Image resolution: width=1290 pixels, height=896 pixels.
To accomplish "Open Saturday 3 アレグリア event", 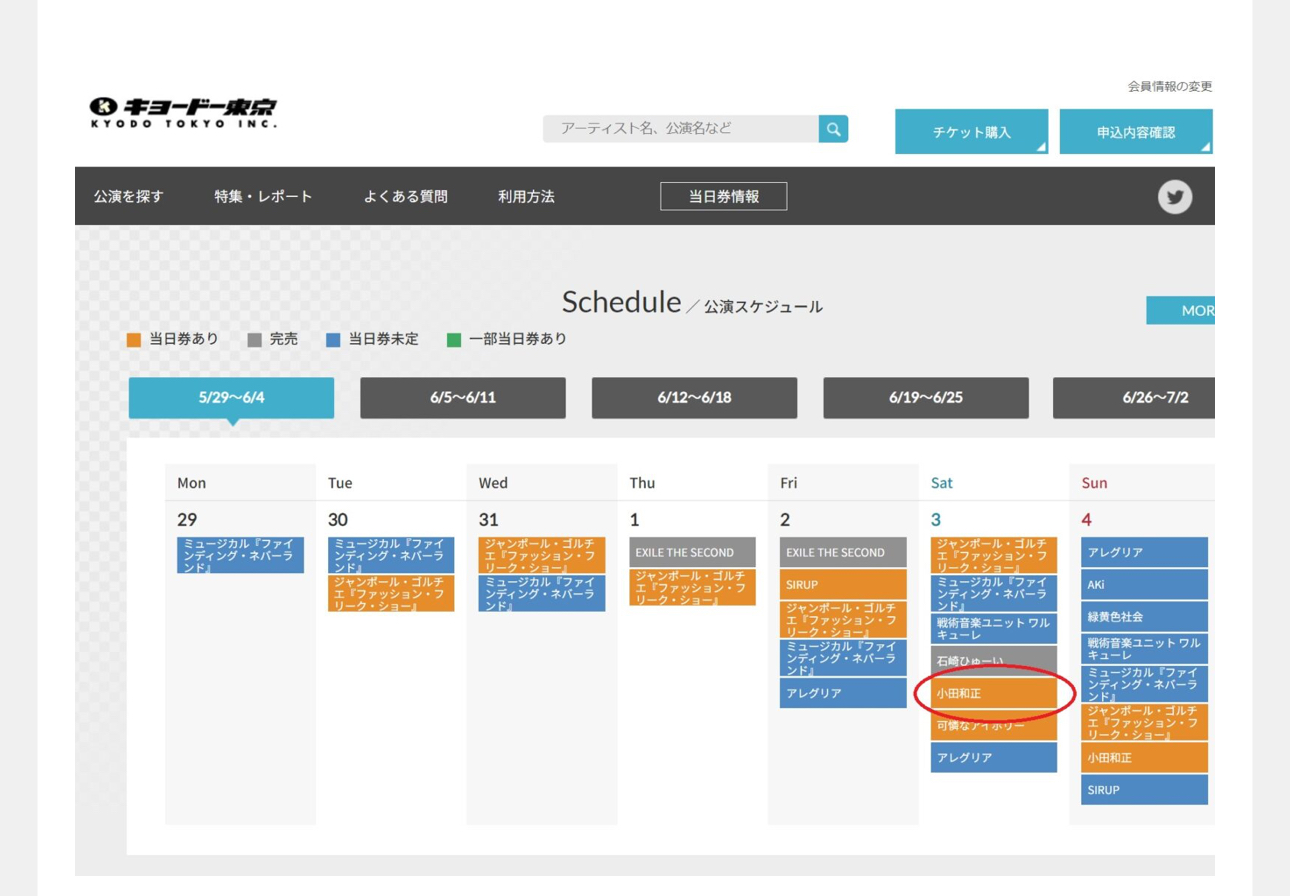I will coord(994,757).
